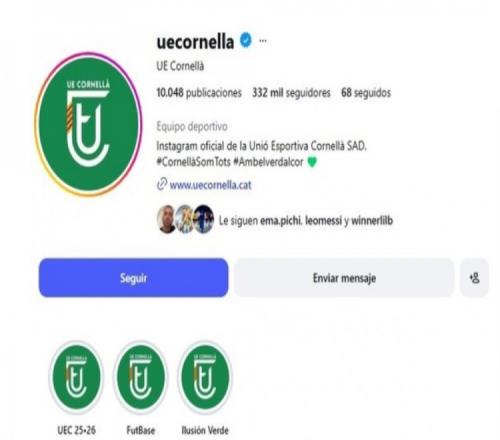
Task: Click the 10.048 publicaciones count
Action: click(x=199, y=92)
